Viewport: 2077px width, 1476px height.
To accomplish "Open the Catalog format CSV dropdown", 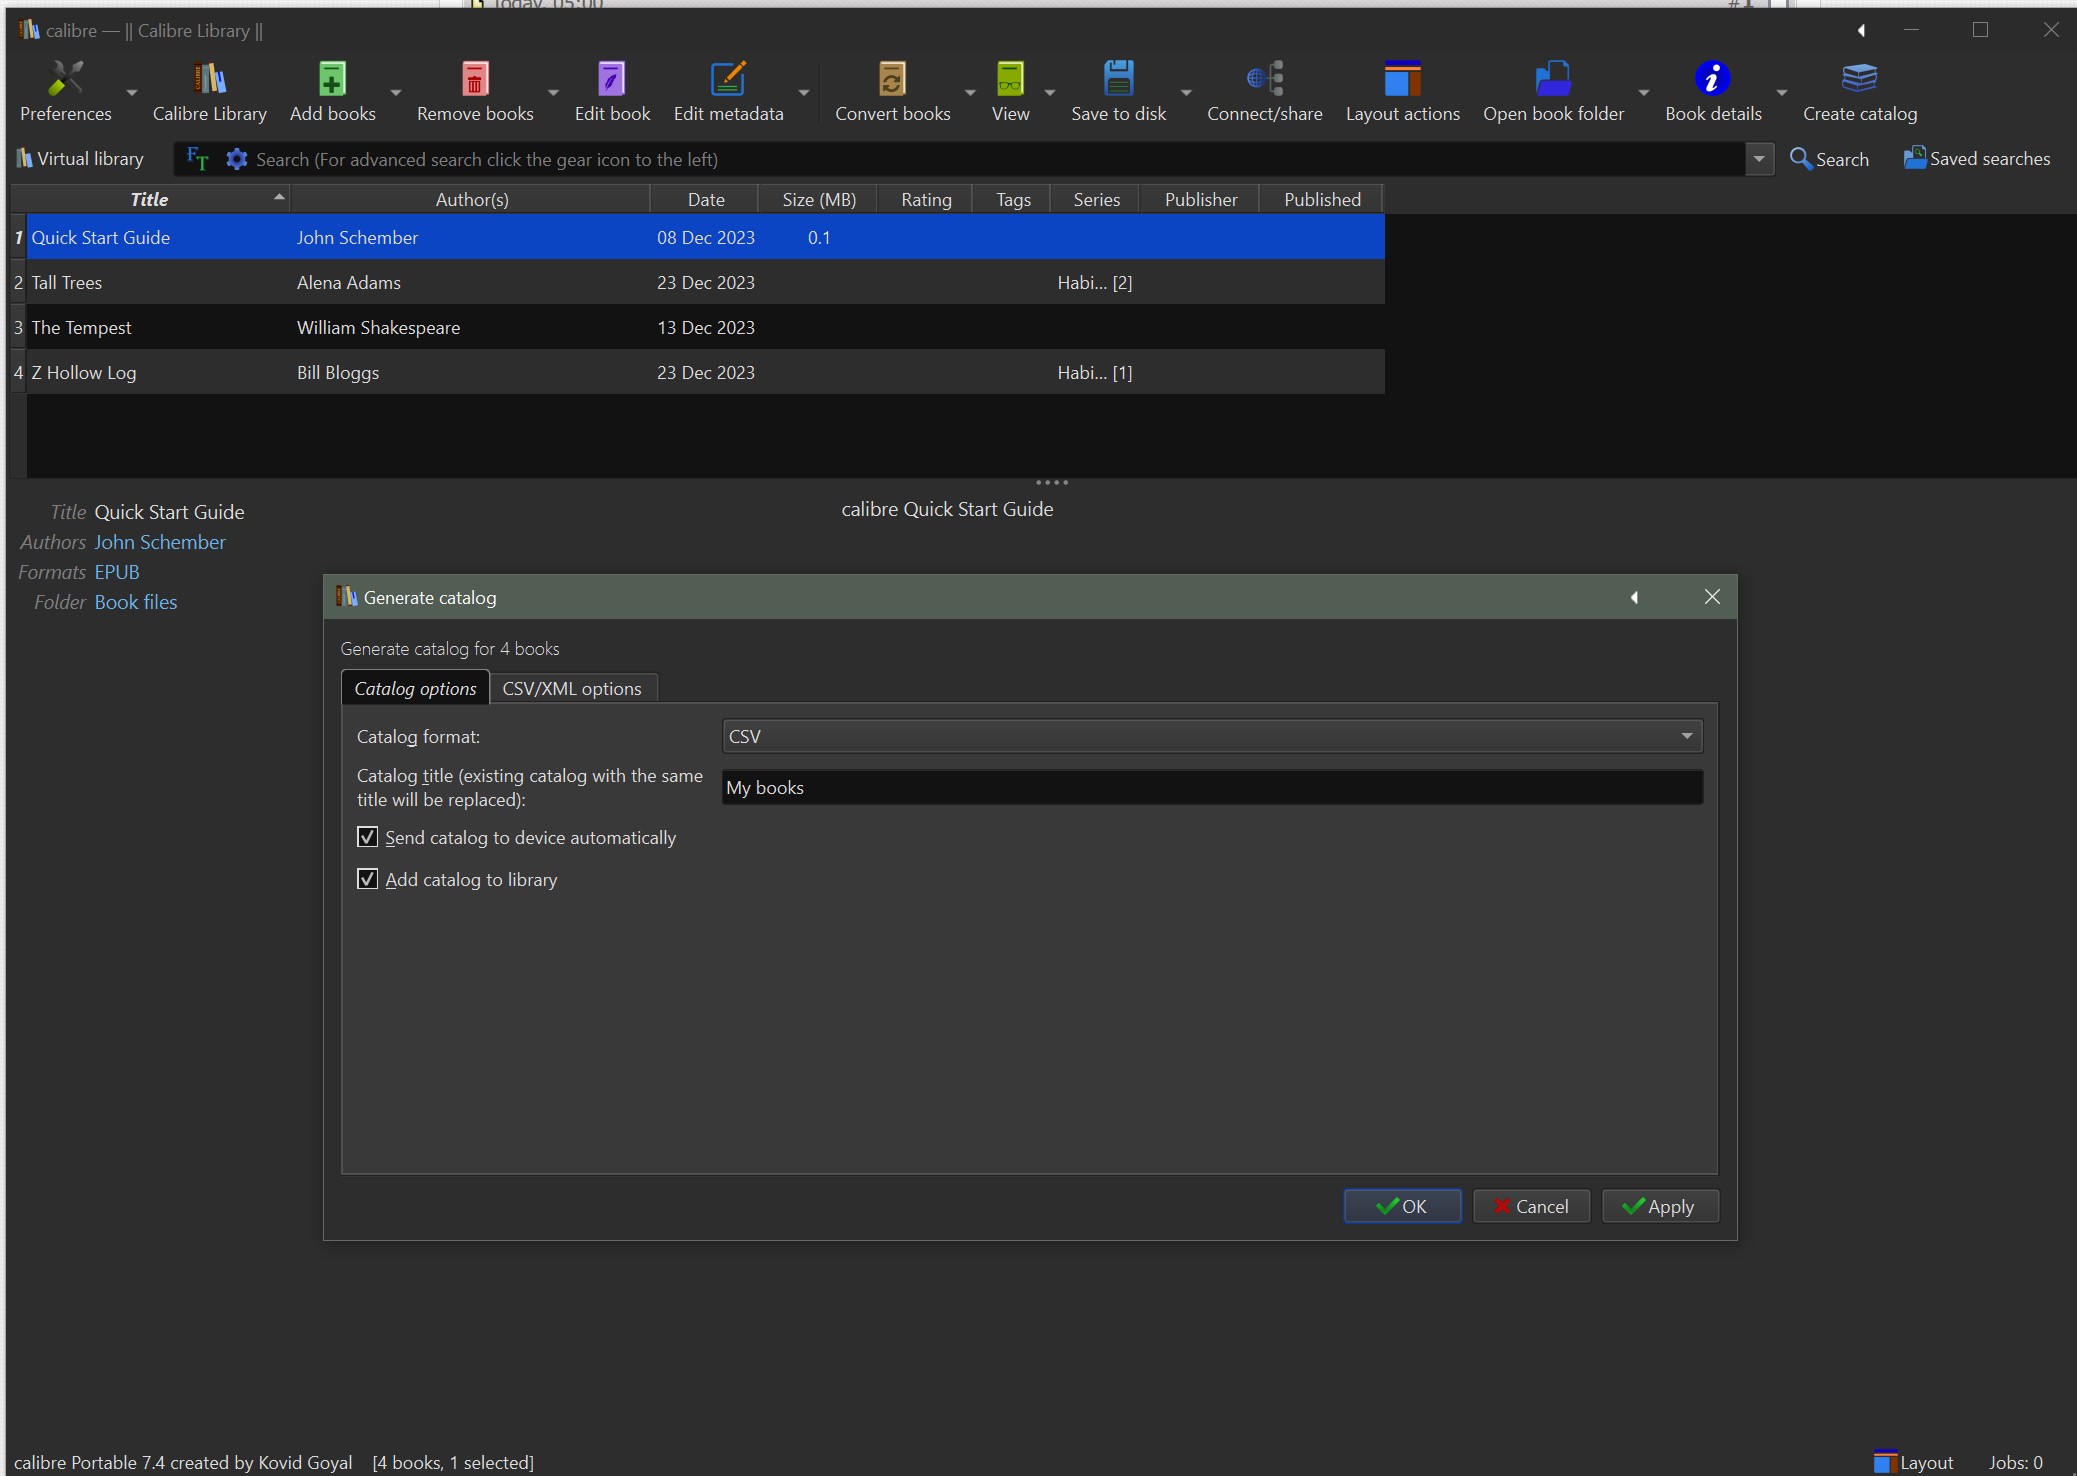I will pos(1211,736).
